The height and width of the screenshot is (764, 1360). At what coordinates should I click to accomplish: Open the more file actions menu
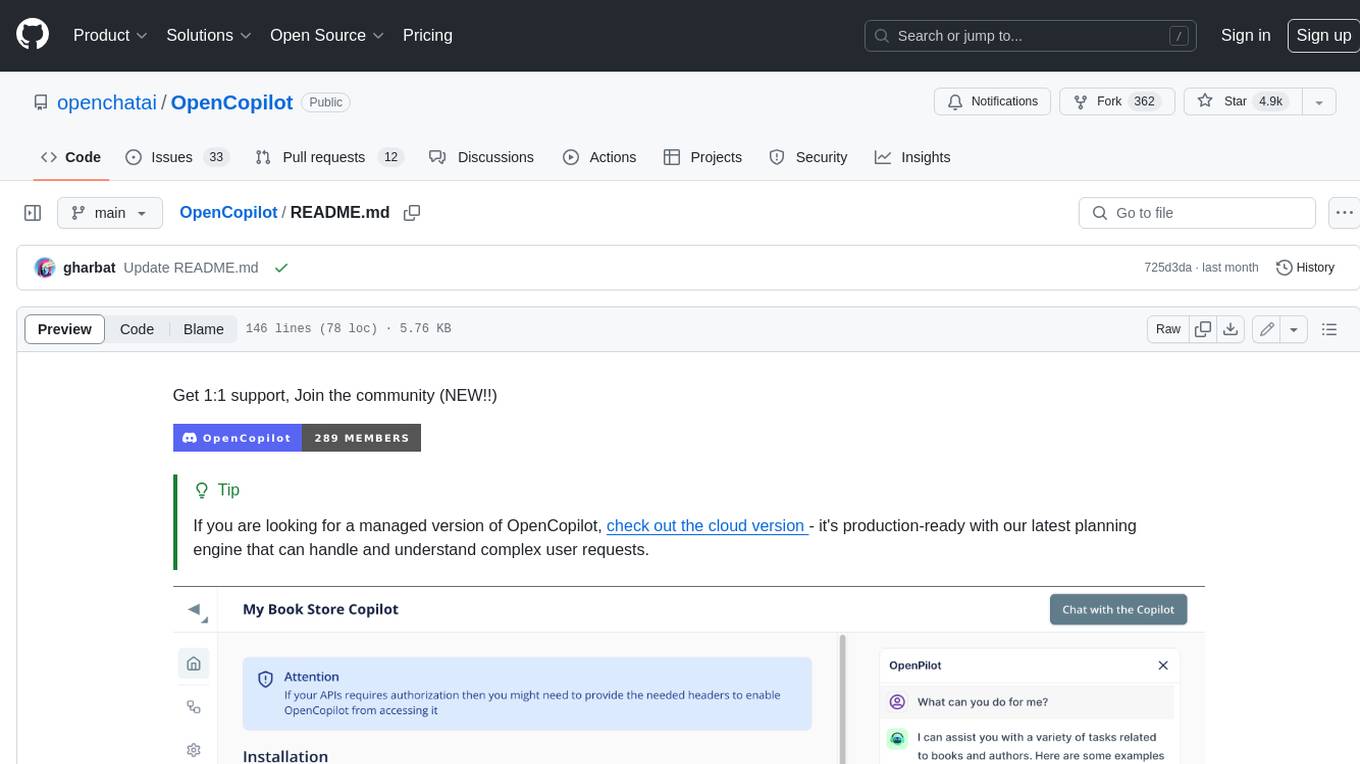1344,213
